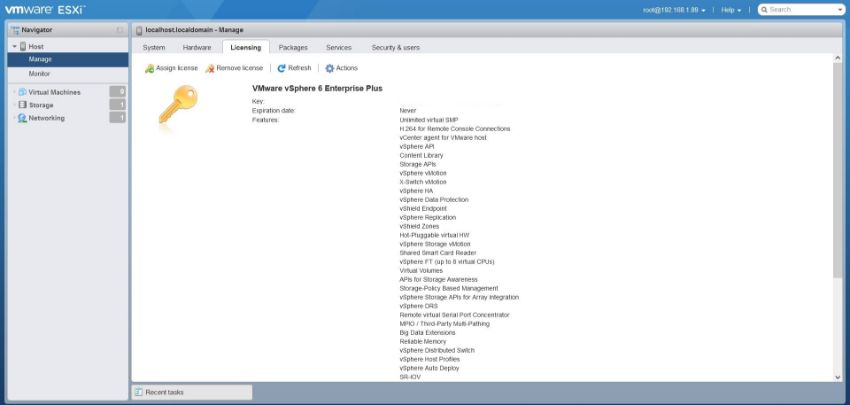
Task: Click the VMware vSphere 6 Enterprise Plus heading
Action: pyautogui.click(x=317, y=88)
